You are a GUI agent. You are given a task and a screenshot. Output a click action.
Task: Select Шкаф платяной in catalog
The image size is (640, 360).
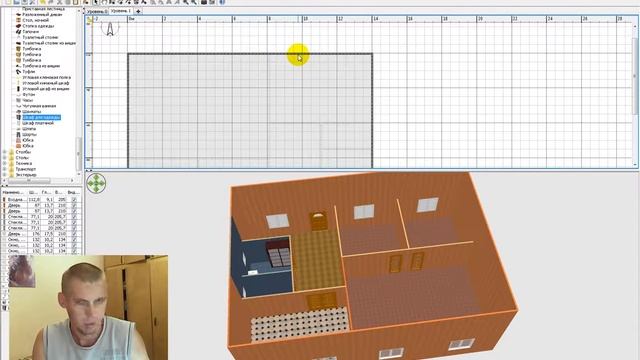38,123
